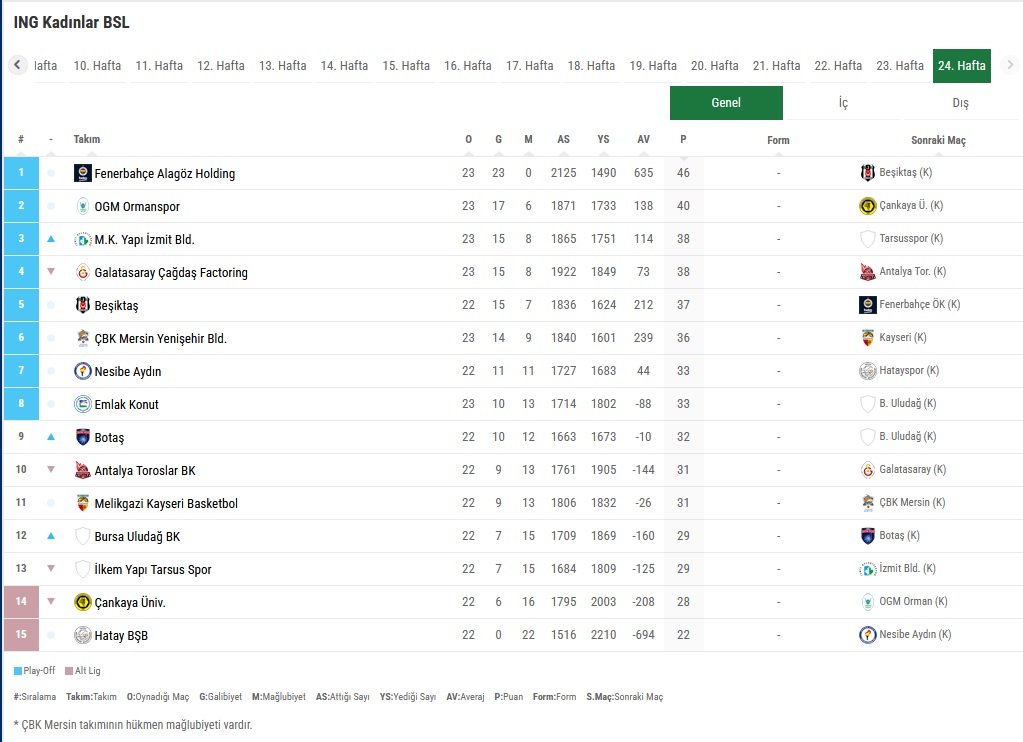1023x742 pixels.
Task: Sort by the O column header
Action: click(x=468, y=140)
